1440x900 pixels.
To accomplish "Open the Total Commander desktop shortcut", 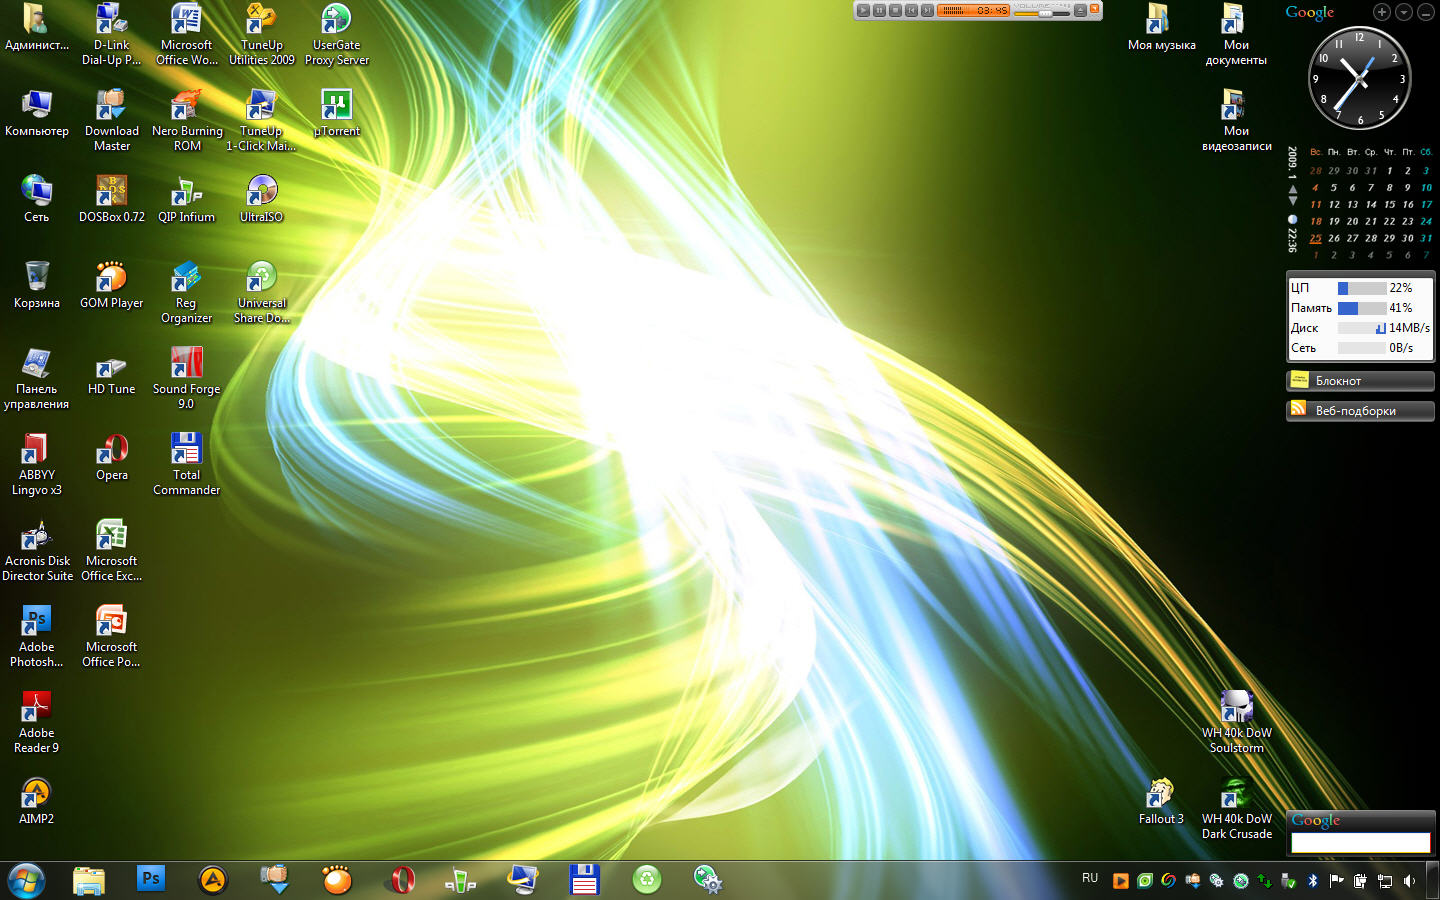I will pyautogui.click(x=187, y=464).
